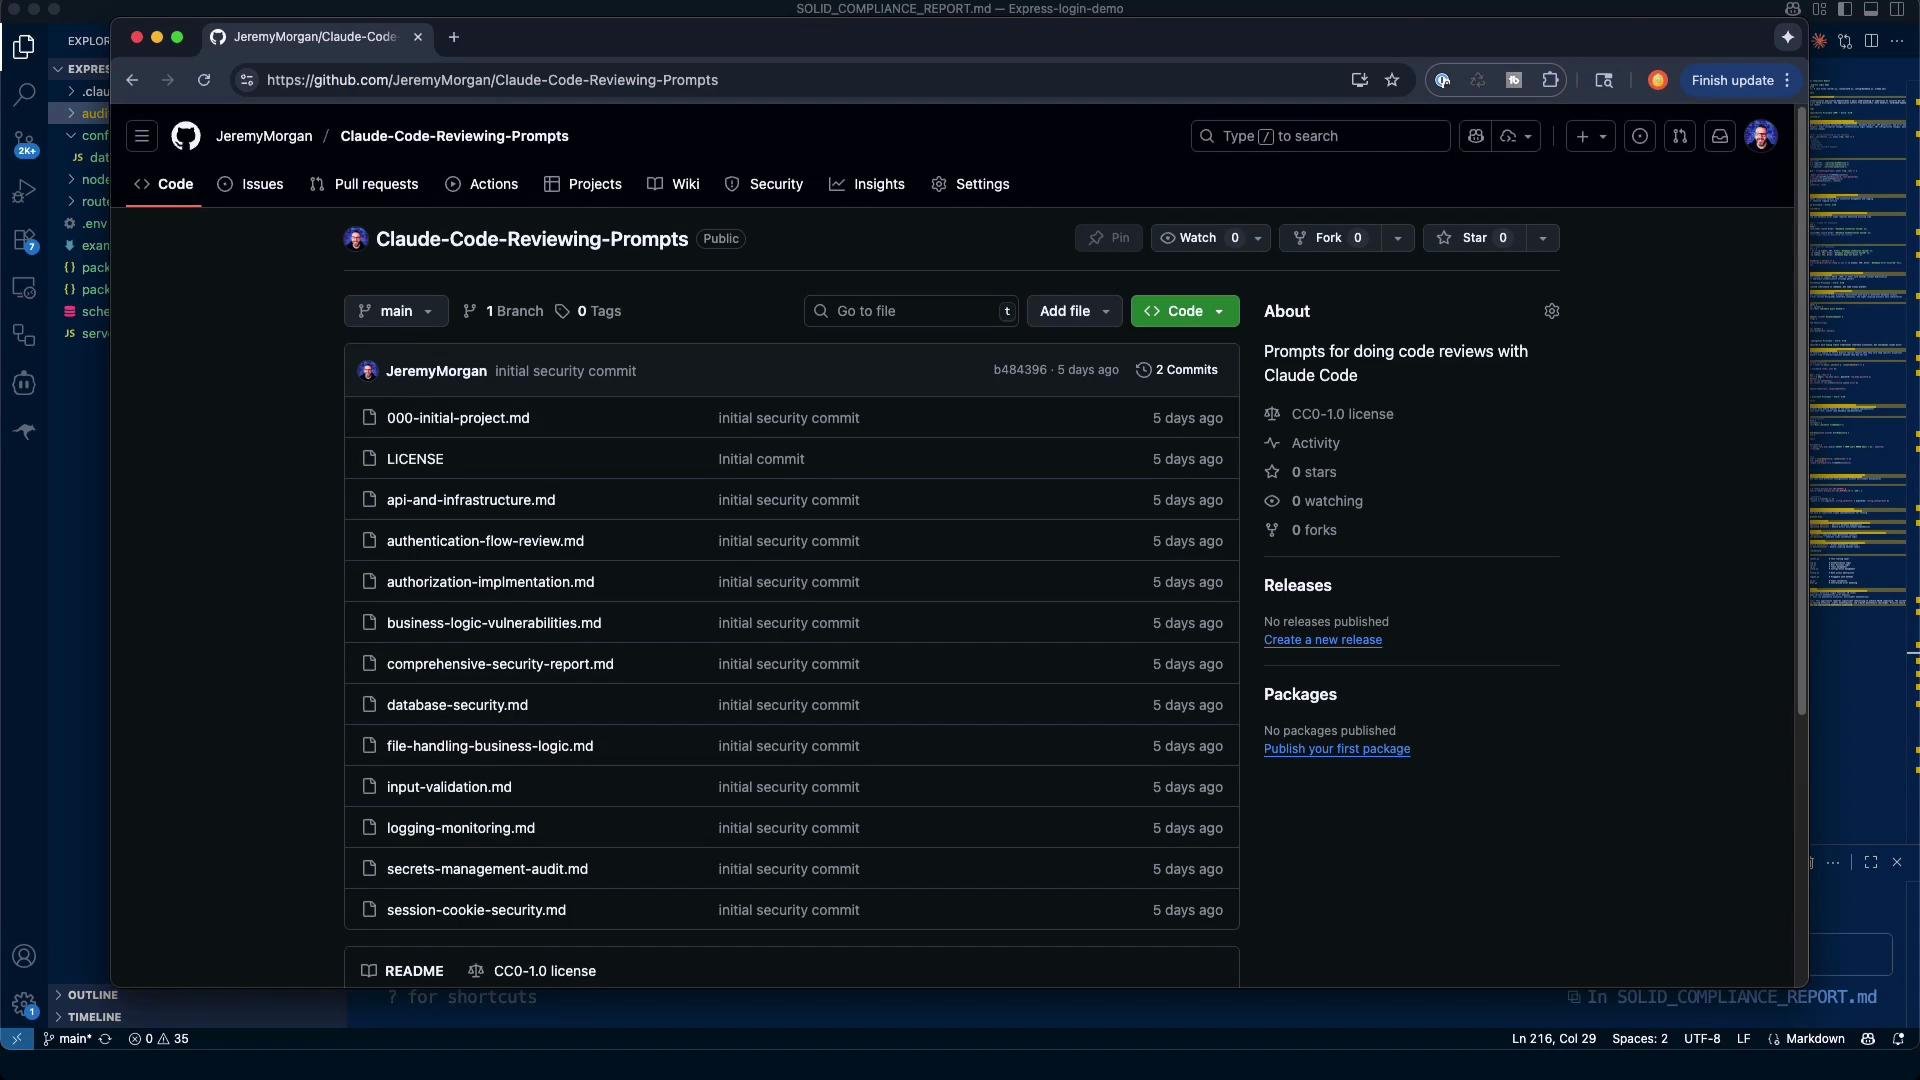This screenshot has height=1080, width=1920.
Task: Open GitHub global navigation hamburger menu
Action: 142,136
